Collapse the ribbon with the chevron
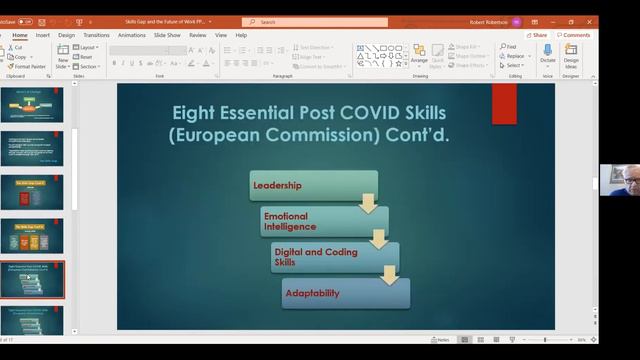Viewport: 640px width, 360px height. pos(593,76)
